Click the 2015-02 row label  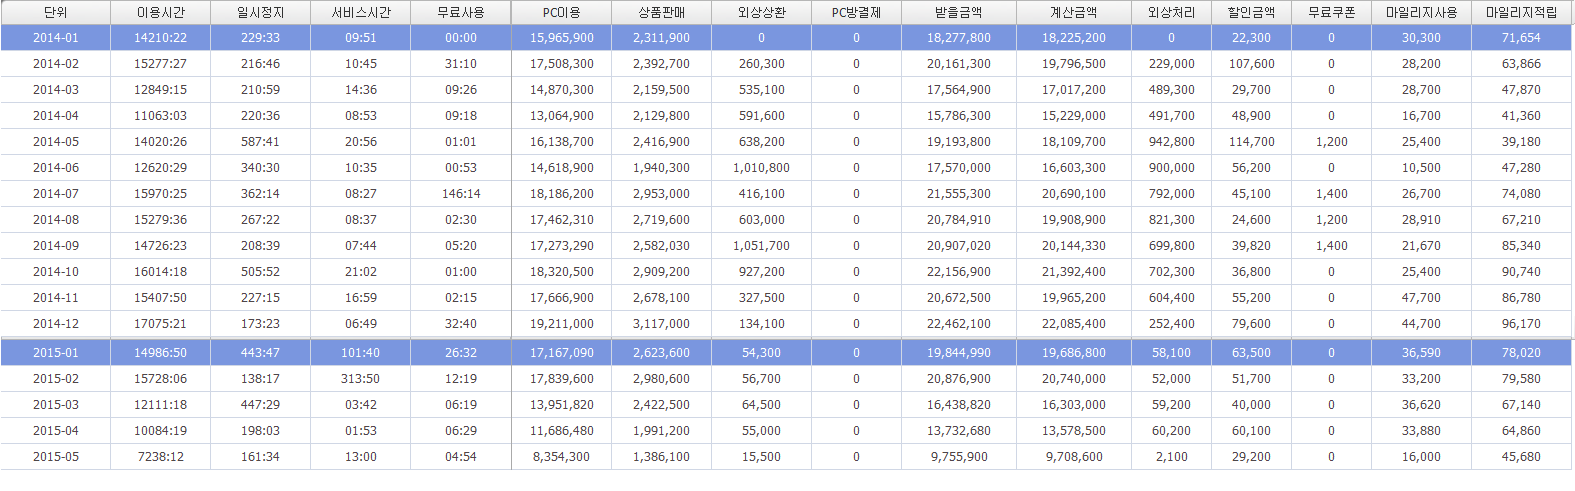pos(56,379)
